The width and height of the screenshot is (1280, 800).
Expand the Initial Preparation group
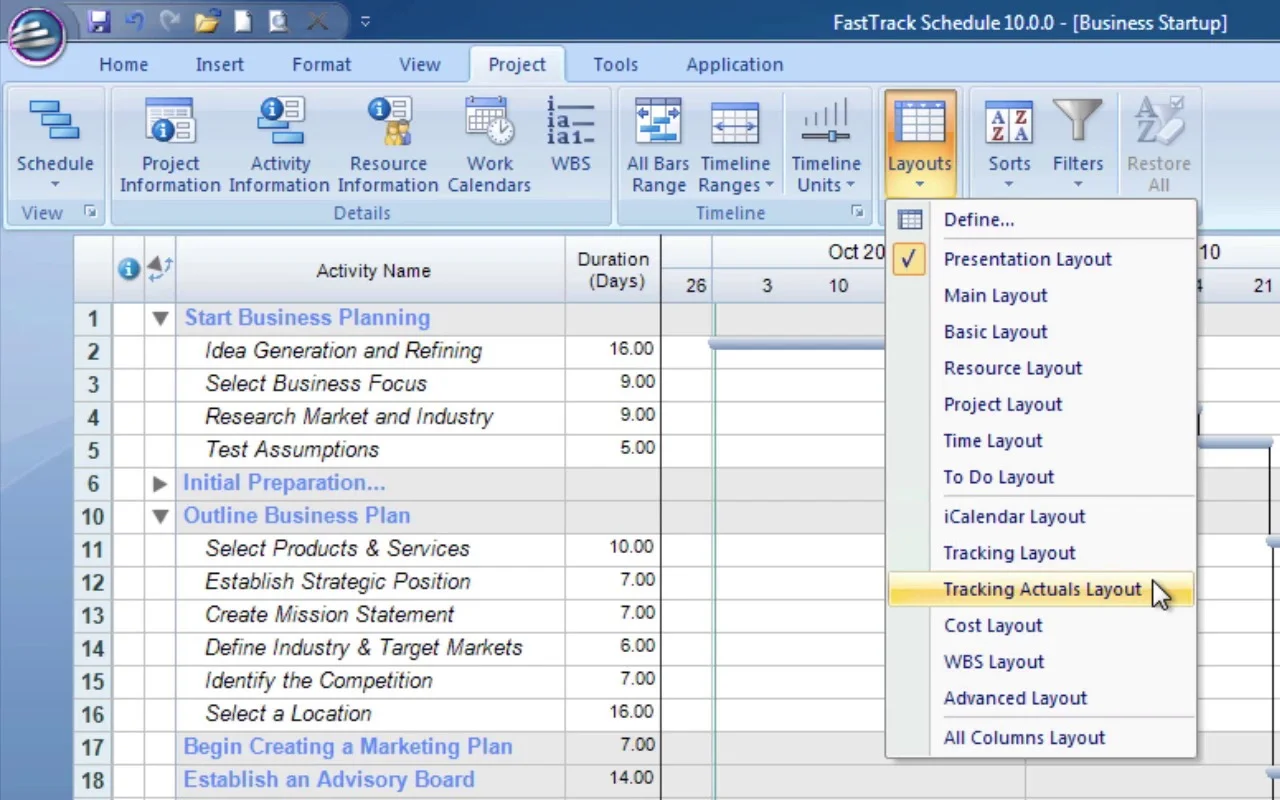[160, 484]
